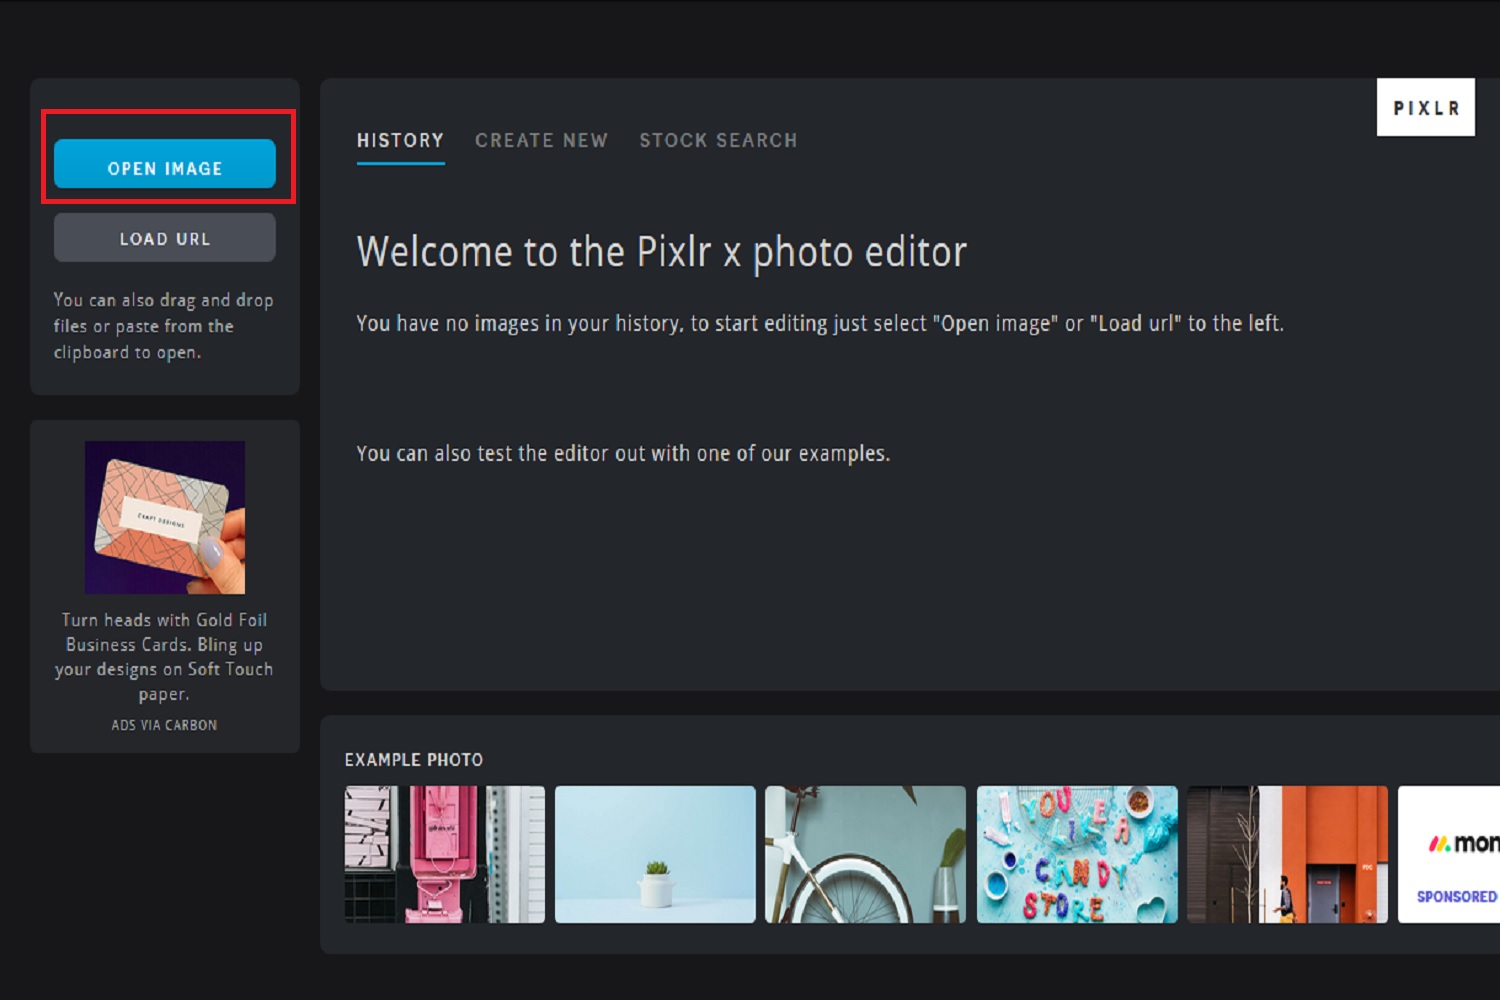Load the candy store example photo
This screenshot has height=1000, width=1500.
[1076, 854]
